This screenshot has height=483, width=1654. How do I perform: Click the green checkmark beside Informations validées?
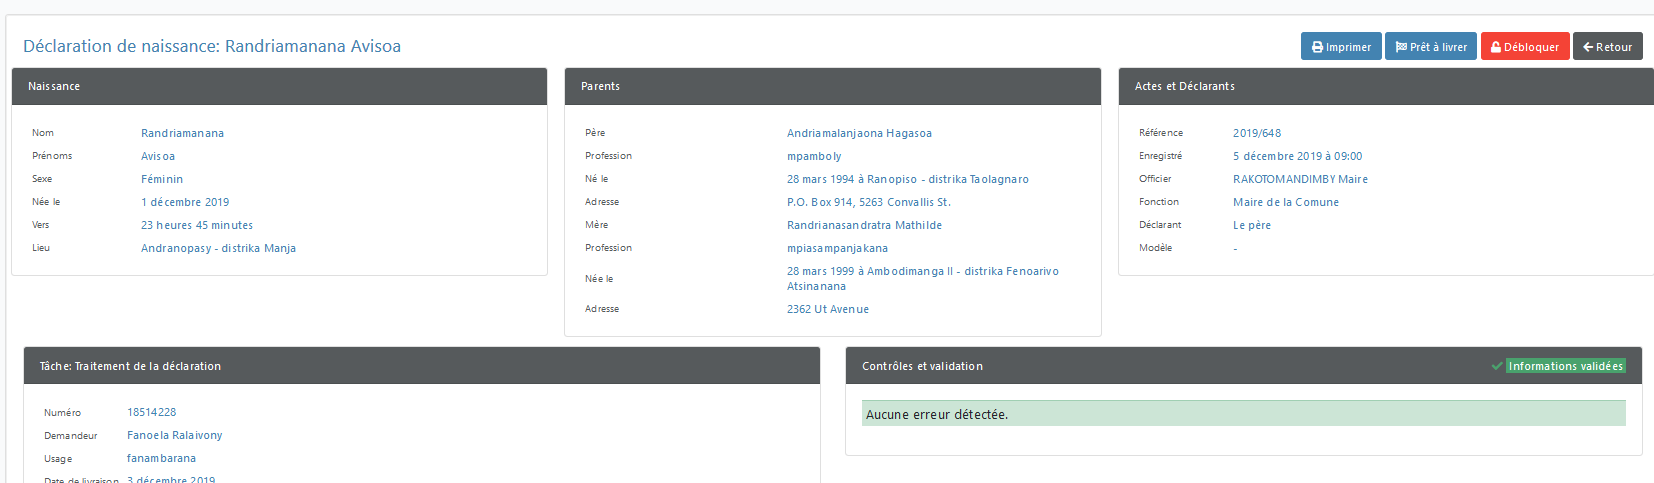1497,366
